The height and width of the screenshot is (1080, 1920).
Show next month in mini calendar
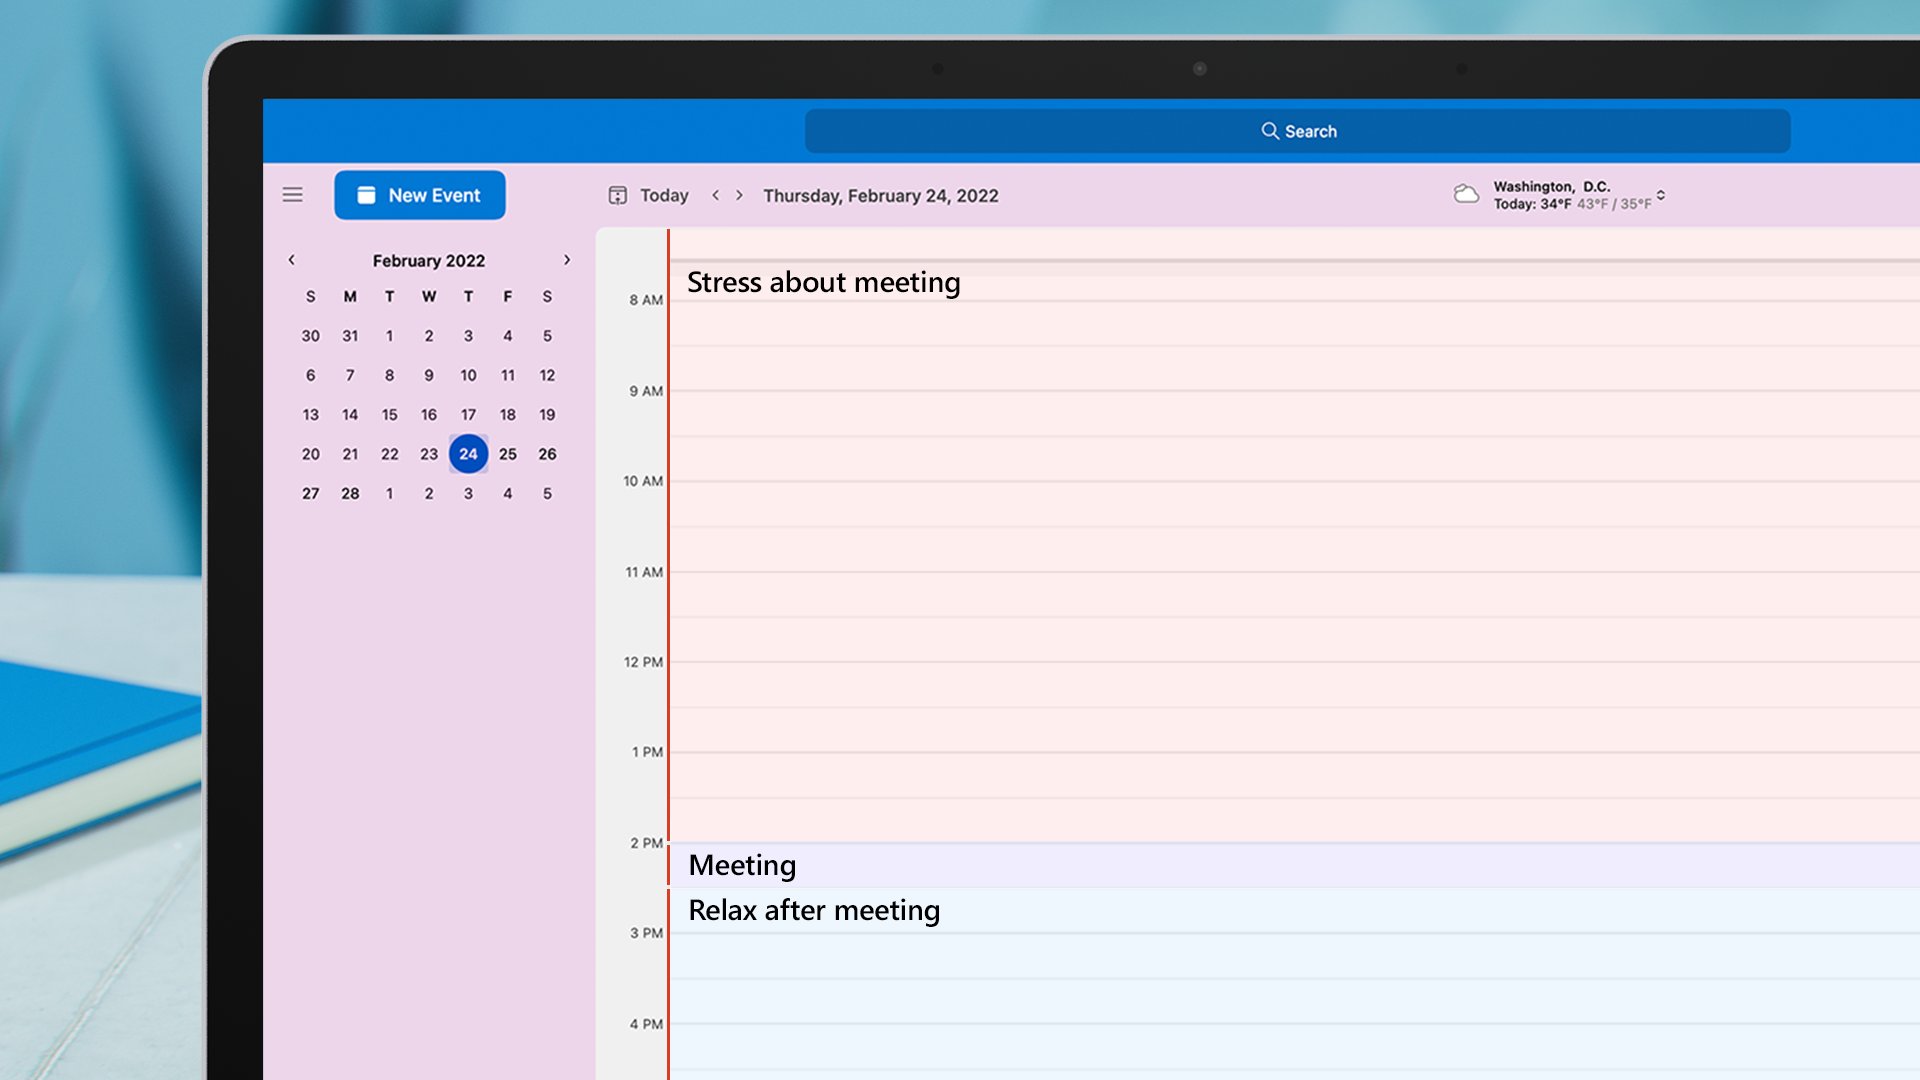coord(567,260)
